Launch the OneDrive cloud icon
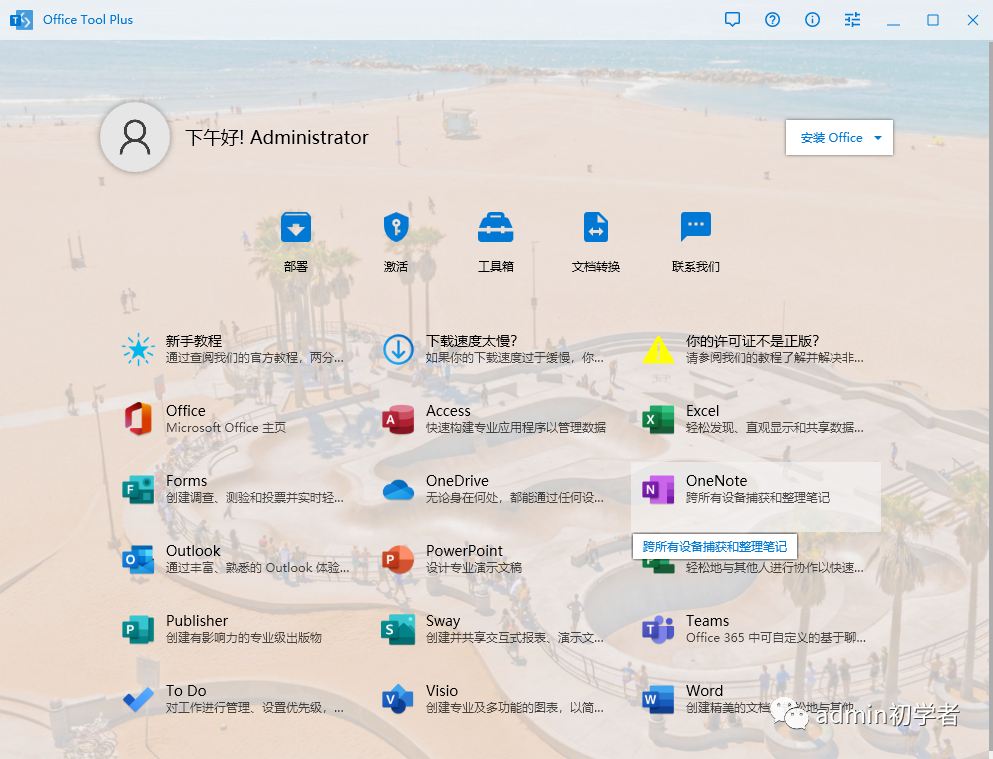Screen dimensions: 993x759 pos(398,490)
